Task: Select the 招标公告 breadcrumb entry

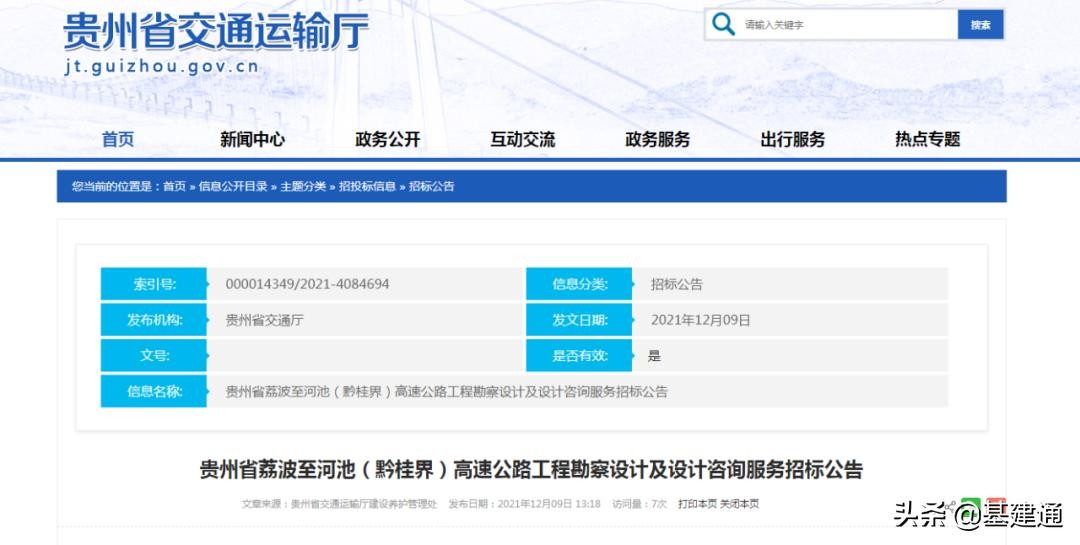Action: click(x=431, y=187)
